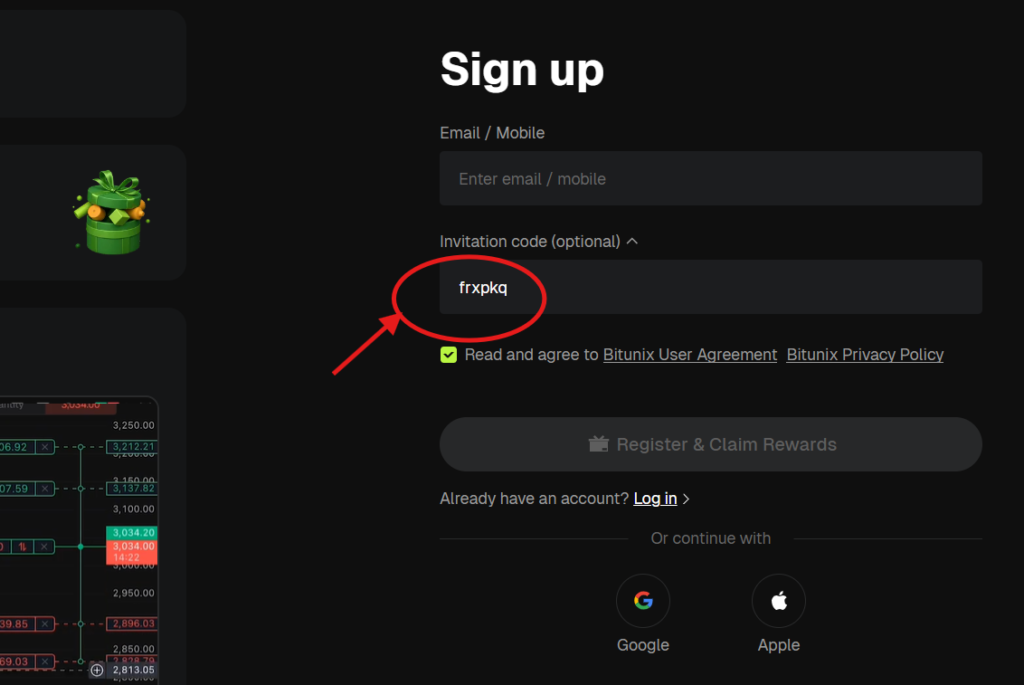Image resolution: width=1024 pixels, height=685 pixels.
Task: Click the Email / Mobile input field
Action: pyautogui.click(x=710, y=178)
